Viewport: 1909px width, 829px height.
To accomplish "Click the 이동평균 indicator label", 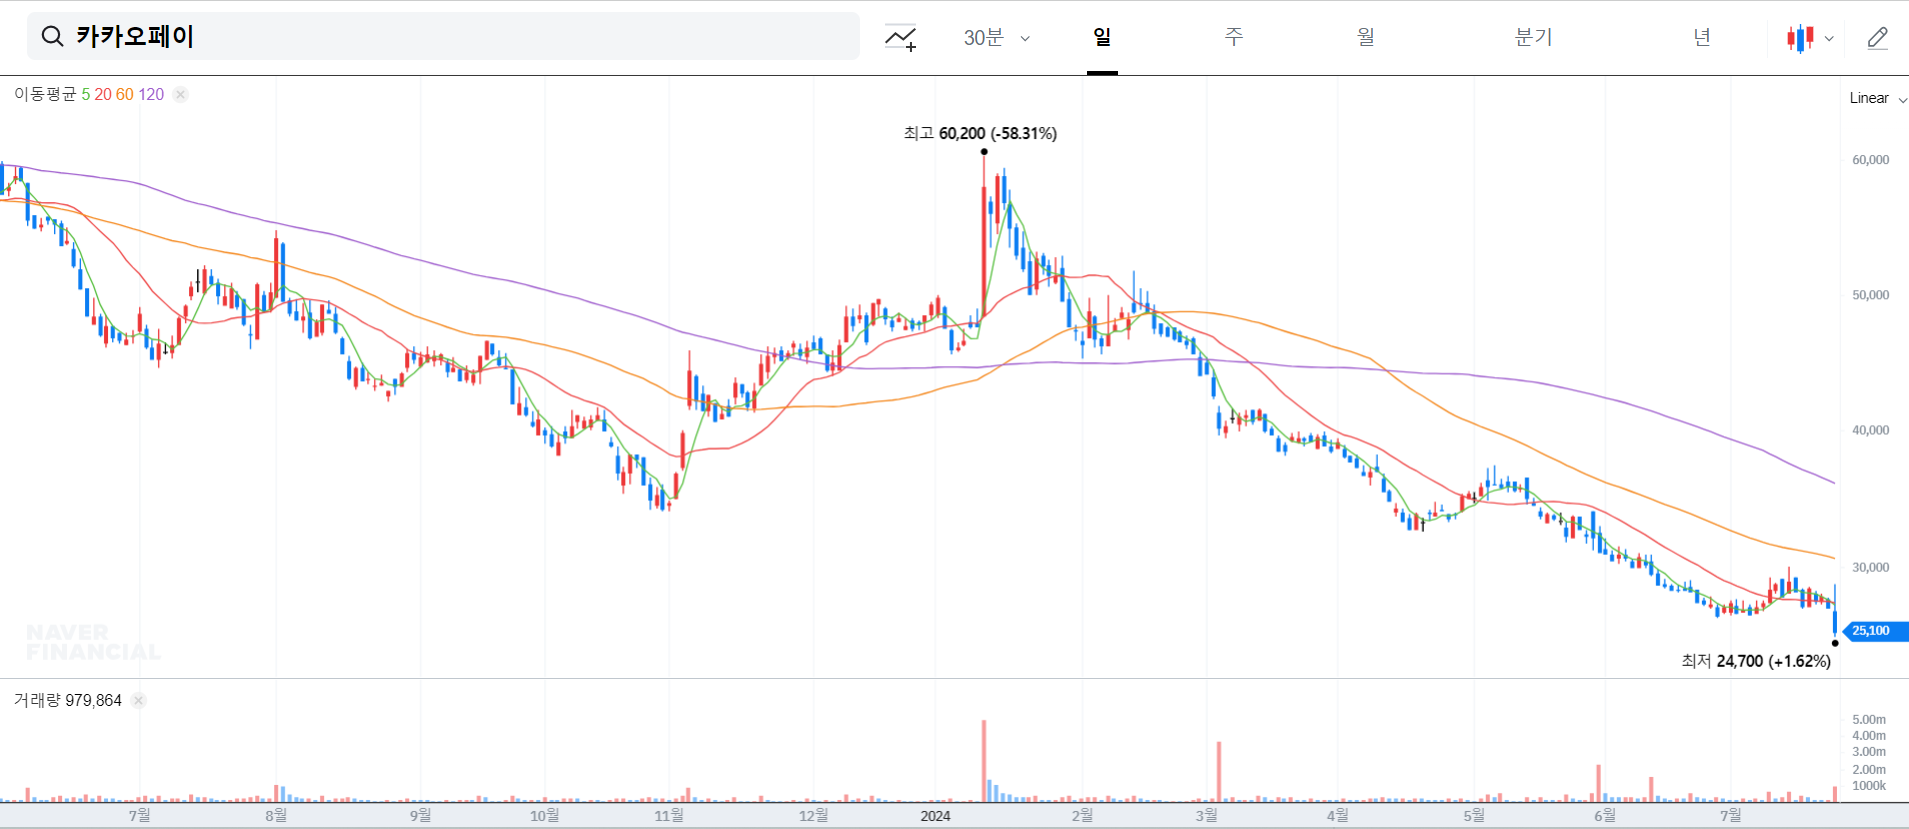I will 45,94.
